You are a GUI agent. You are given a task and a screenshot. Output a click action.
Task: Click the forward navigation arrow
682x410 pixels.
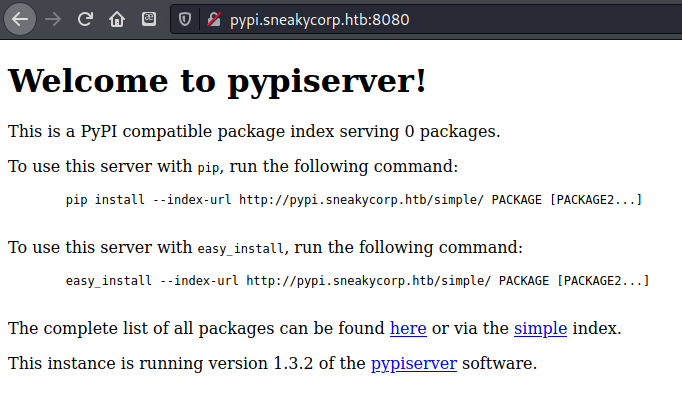pos(54,19)
